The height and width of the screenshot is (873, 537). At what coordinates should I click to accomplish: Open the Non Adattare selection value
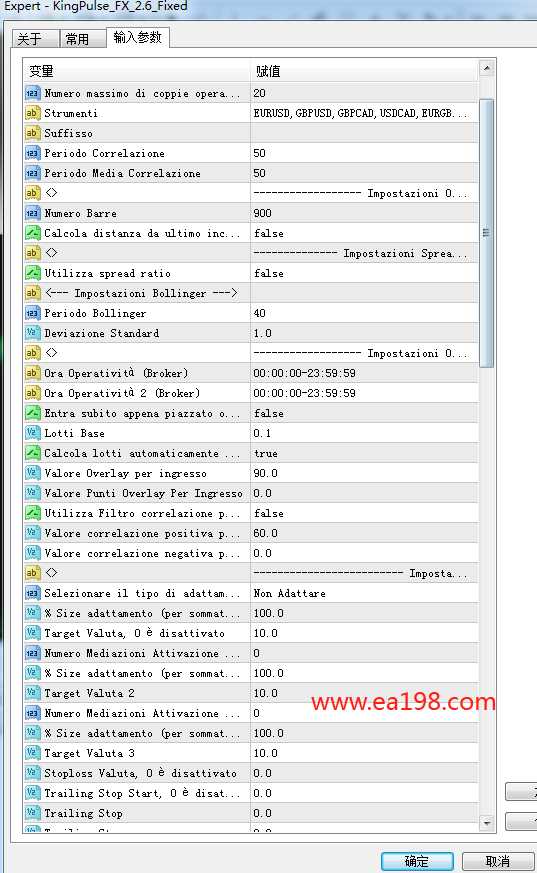[x=364, y=594]
